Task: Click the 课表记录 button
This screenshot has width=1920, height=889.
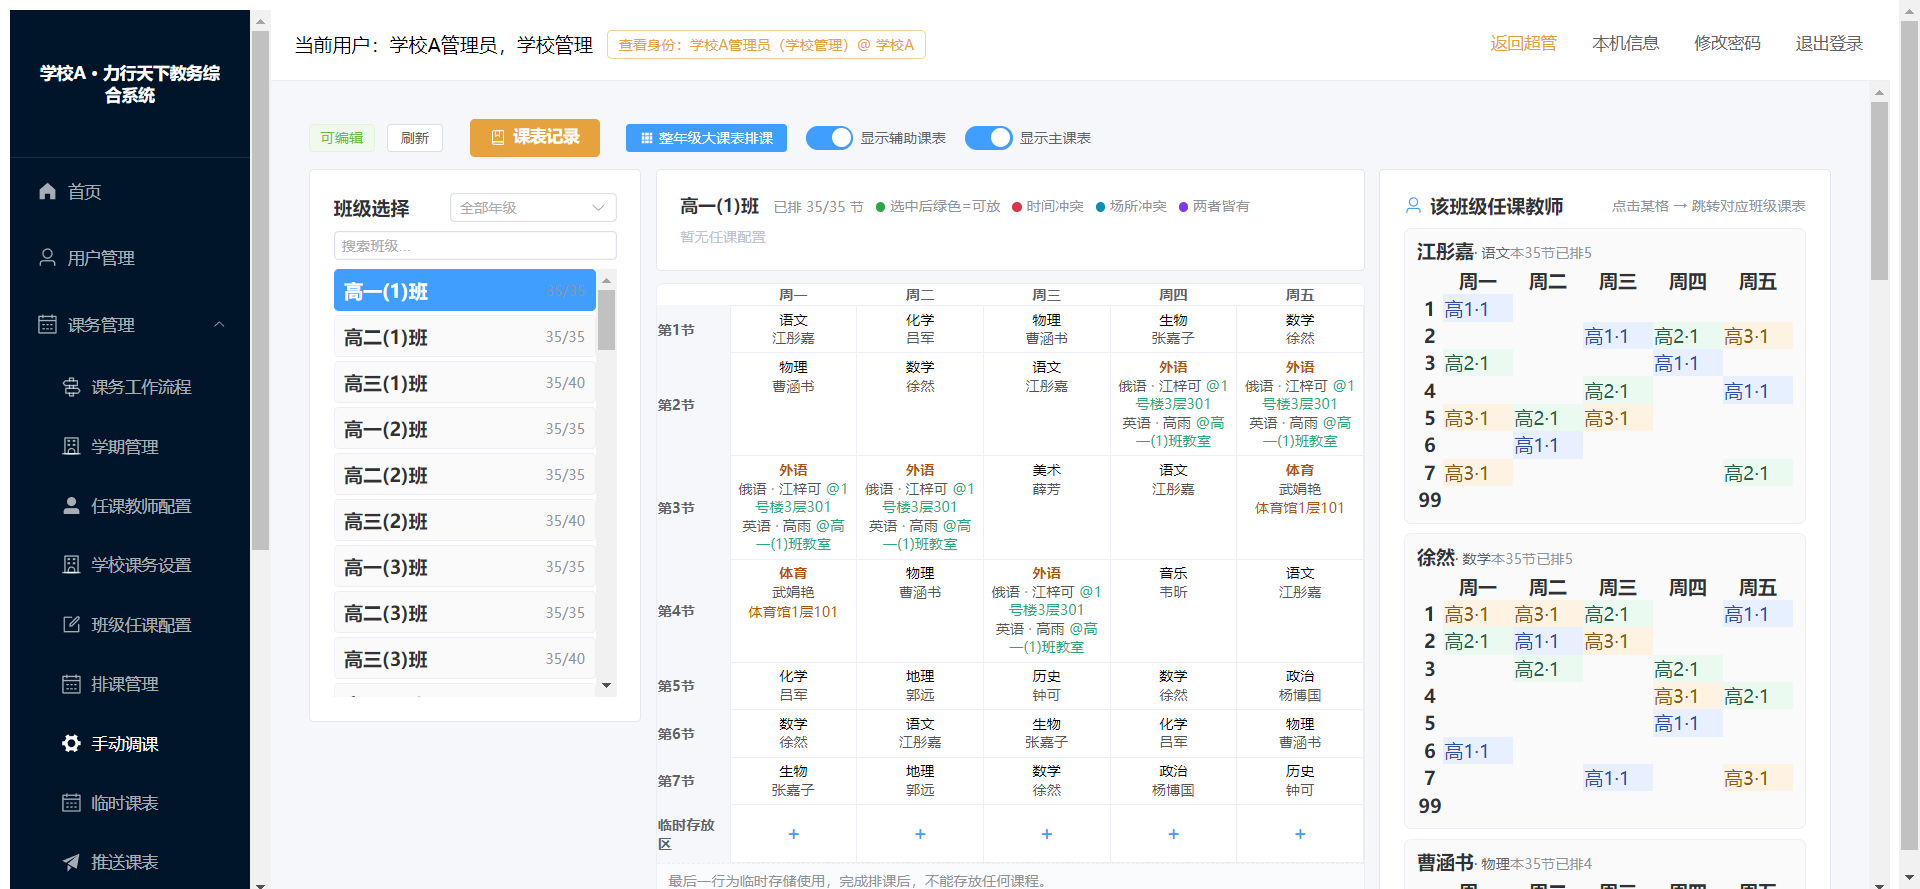Action: pyautogui.click(x=535, y=138)
